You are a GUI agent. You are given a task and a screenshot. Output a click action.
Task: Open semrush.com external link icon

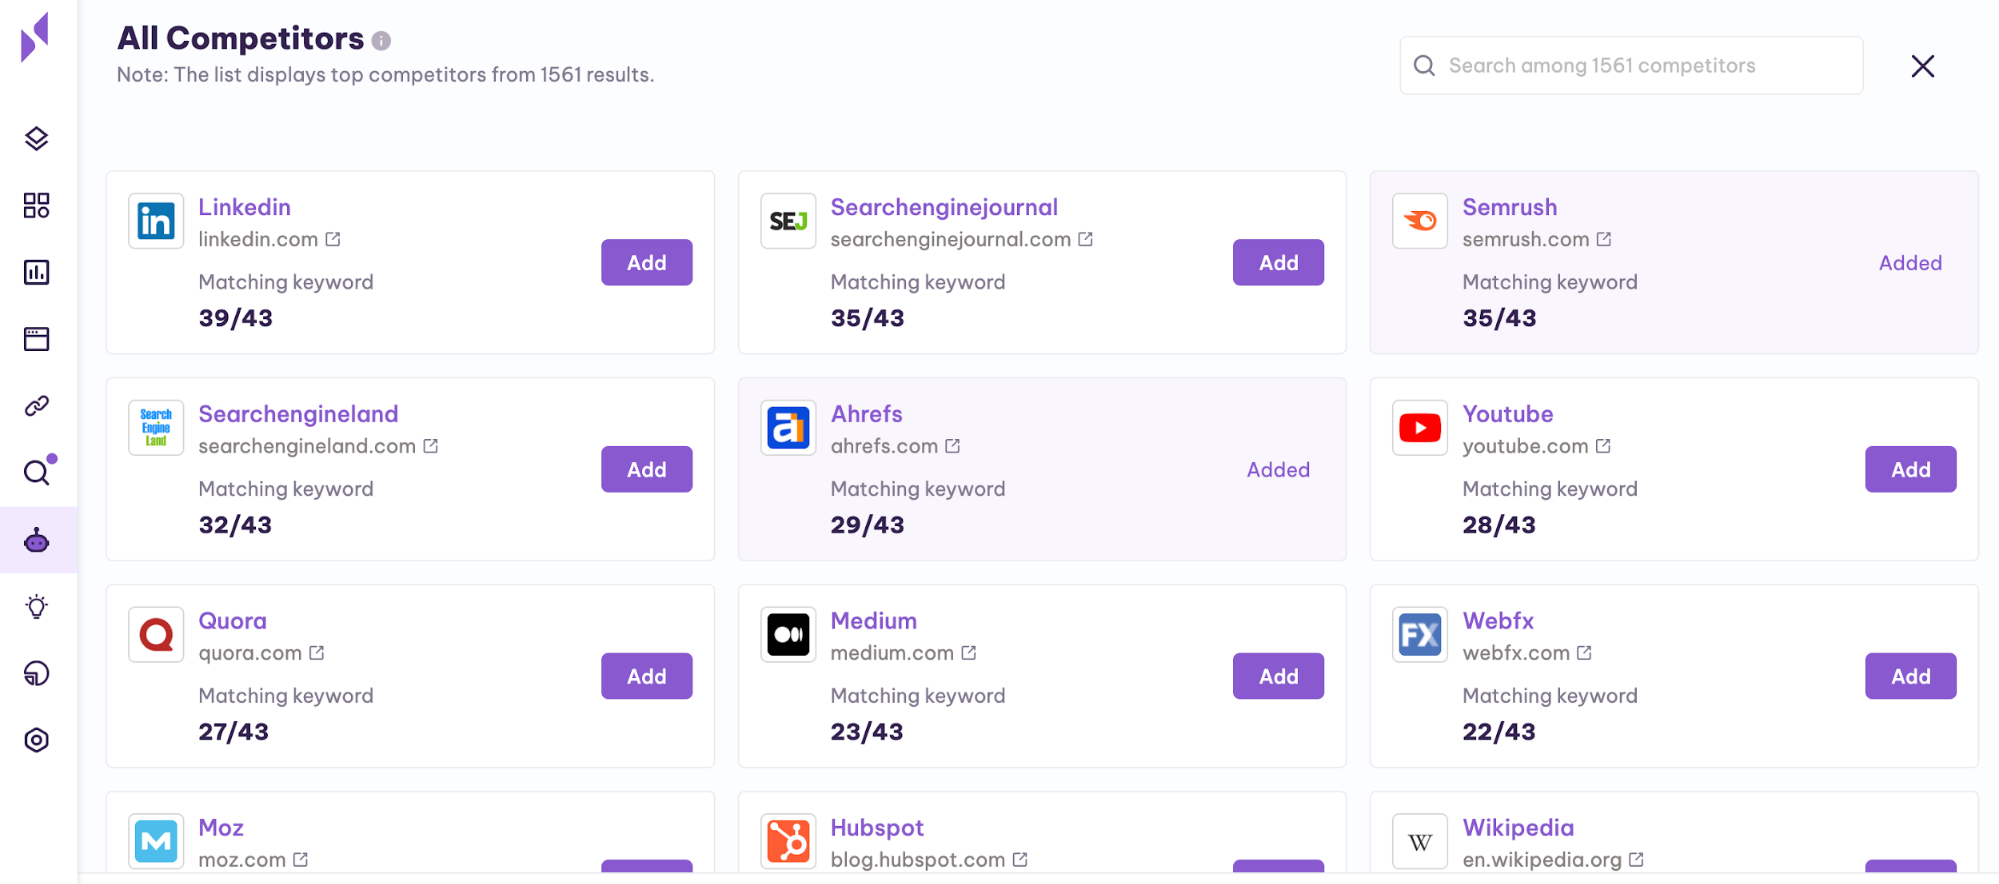pyautogui.click(x=1604, y=240)
